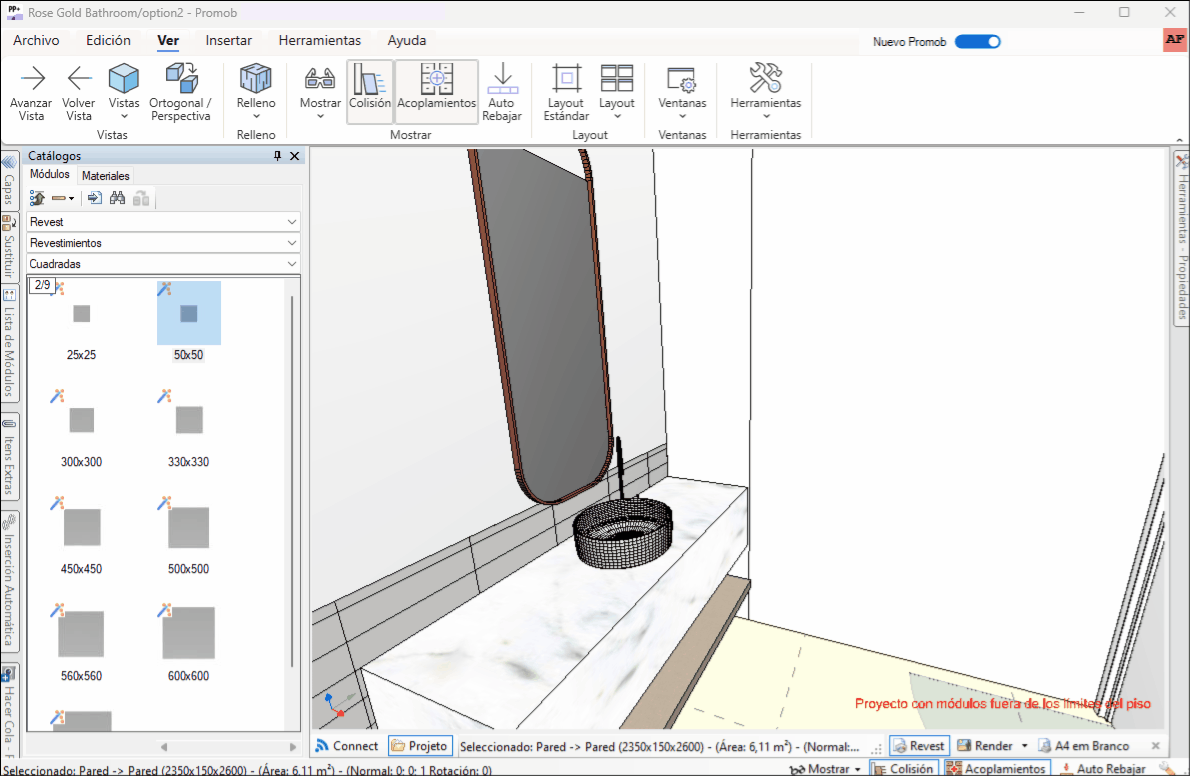Click Auto Rebajar in the ribbon
Screen dimensions: 1190x776
pyautogui.click(x=502, y=92)
